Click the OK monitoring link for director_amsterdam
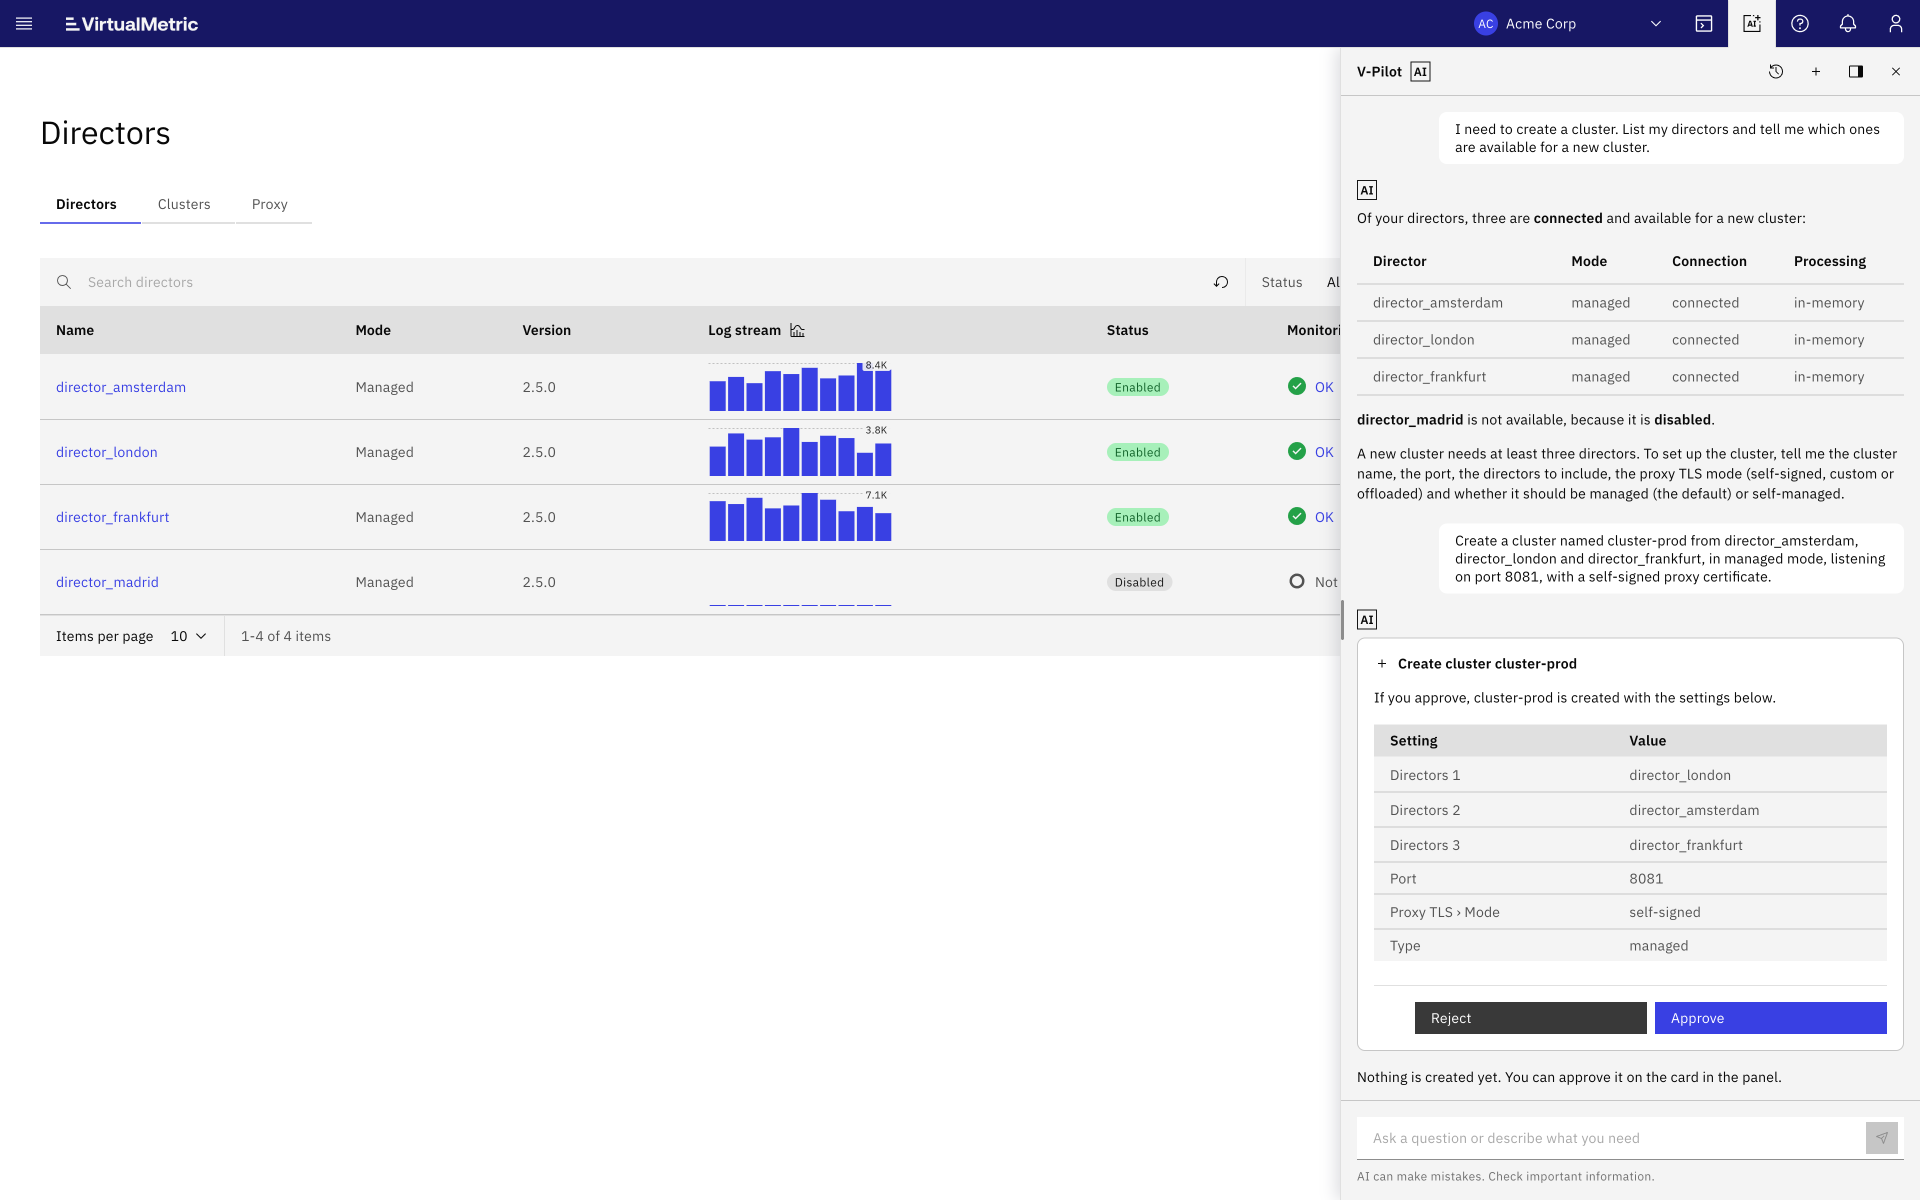 point(1324,387)
